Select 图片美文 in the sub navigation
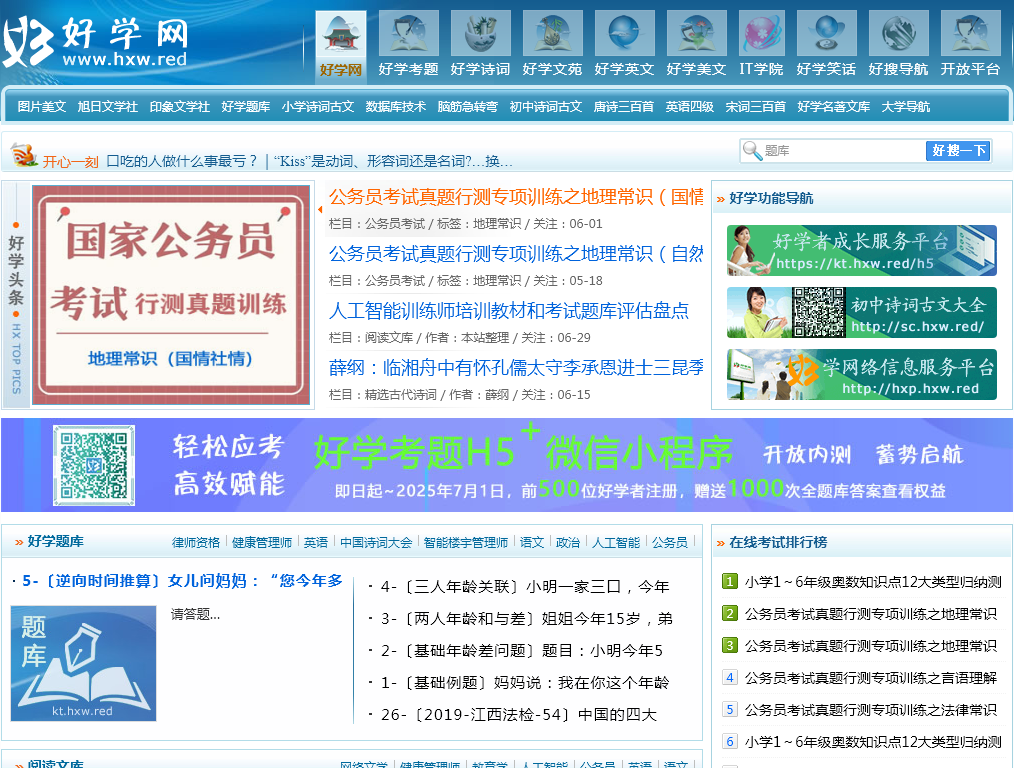The image size is (1014, 768). [x=41, y=107]
